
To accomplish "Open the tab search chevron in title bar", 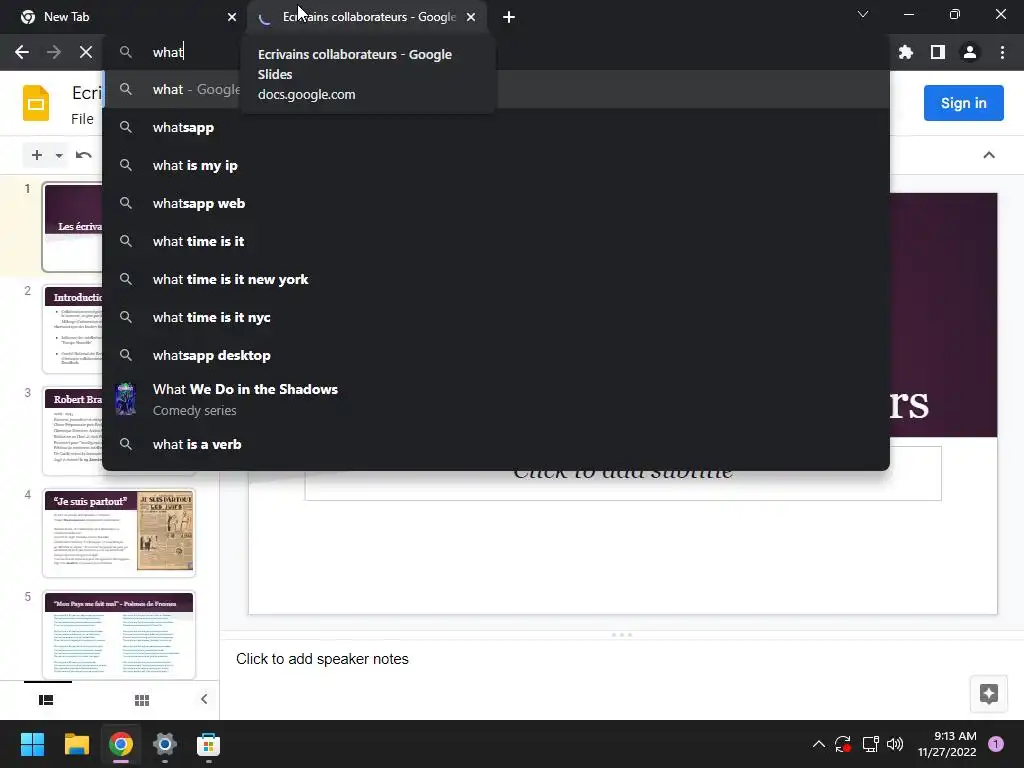I will pos(863,14).
